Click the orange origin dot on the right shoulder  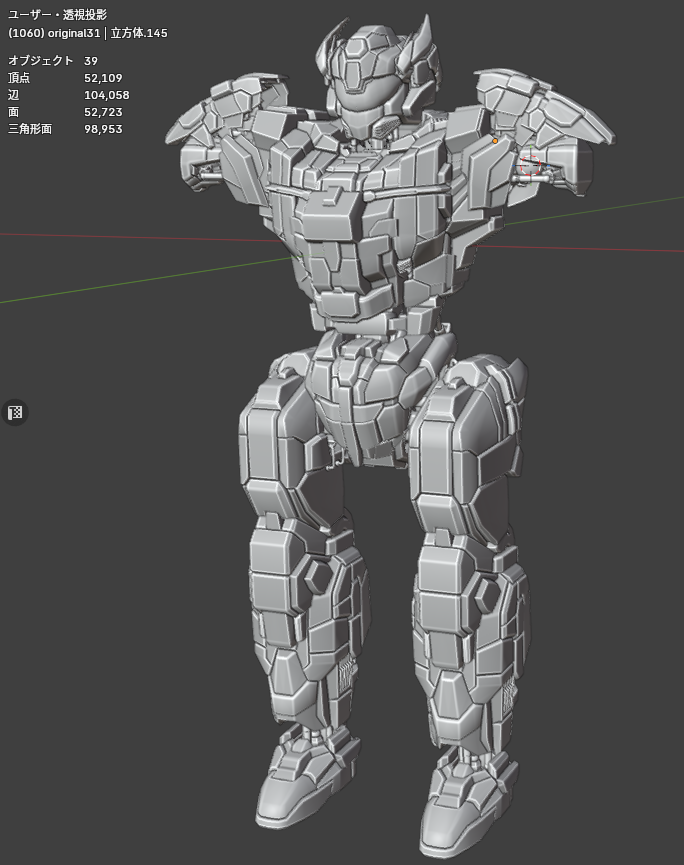(x=495, y=141)
